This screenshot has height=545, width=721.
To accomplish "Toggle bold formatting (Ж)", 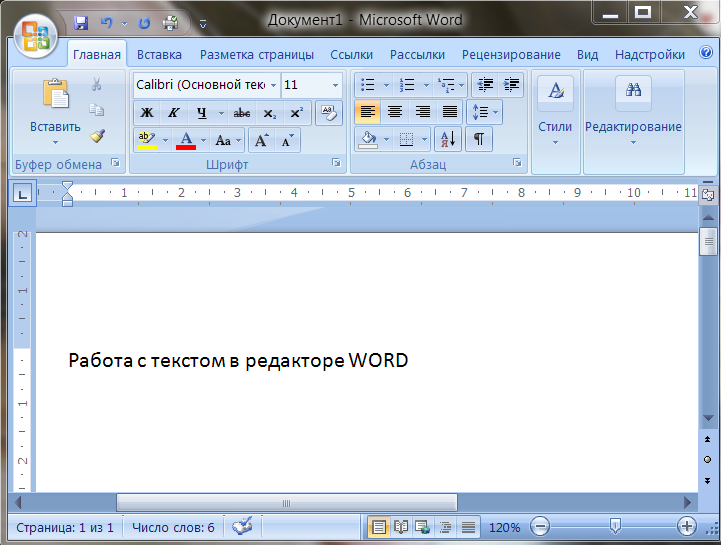I will [147, 113].
